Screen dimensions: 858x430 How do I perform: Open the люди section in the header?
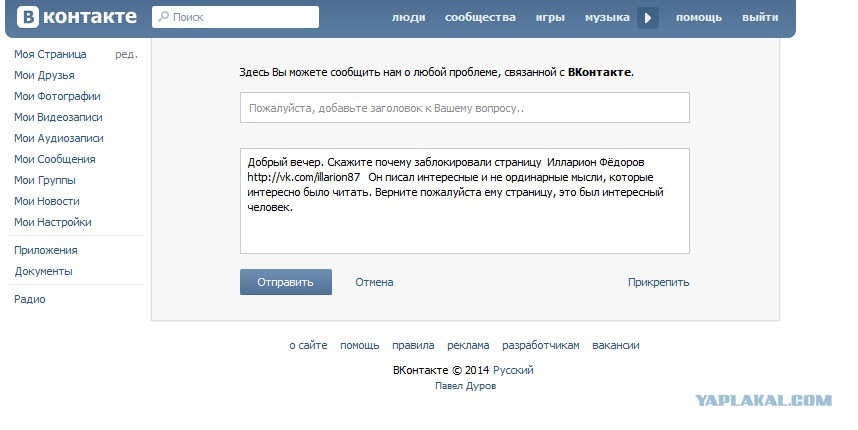[x=408, y=18]
